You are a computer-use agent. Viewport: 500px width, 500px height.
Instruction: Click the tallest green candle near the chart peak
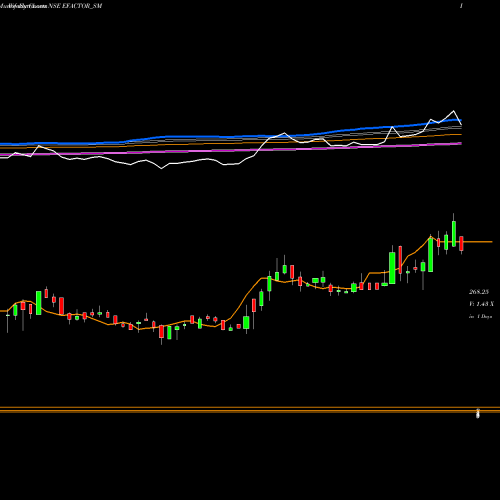pos(430,255)
